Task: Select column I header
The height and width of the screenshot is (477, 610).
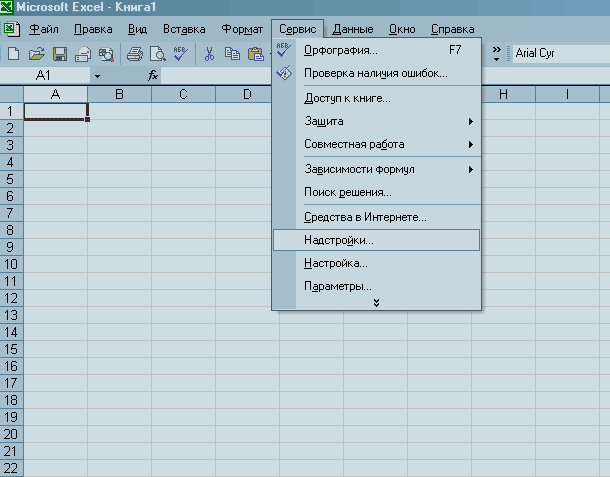Action: (567, 94)
